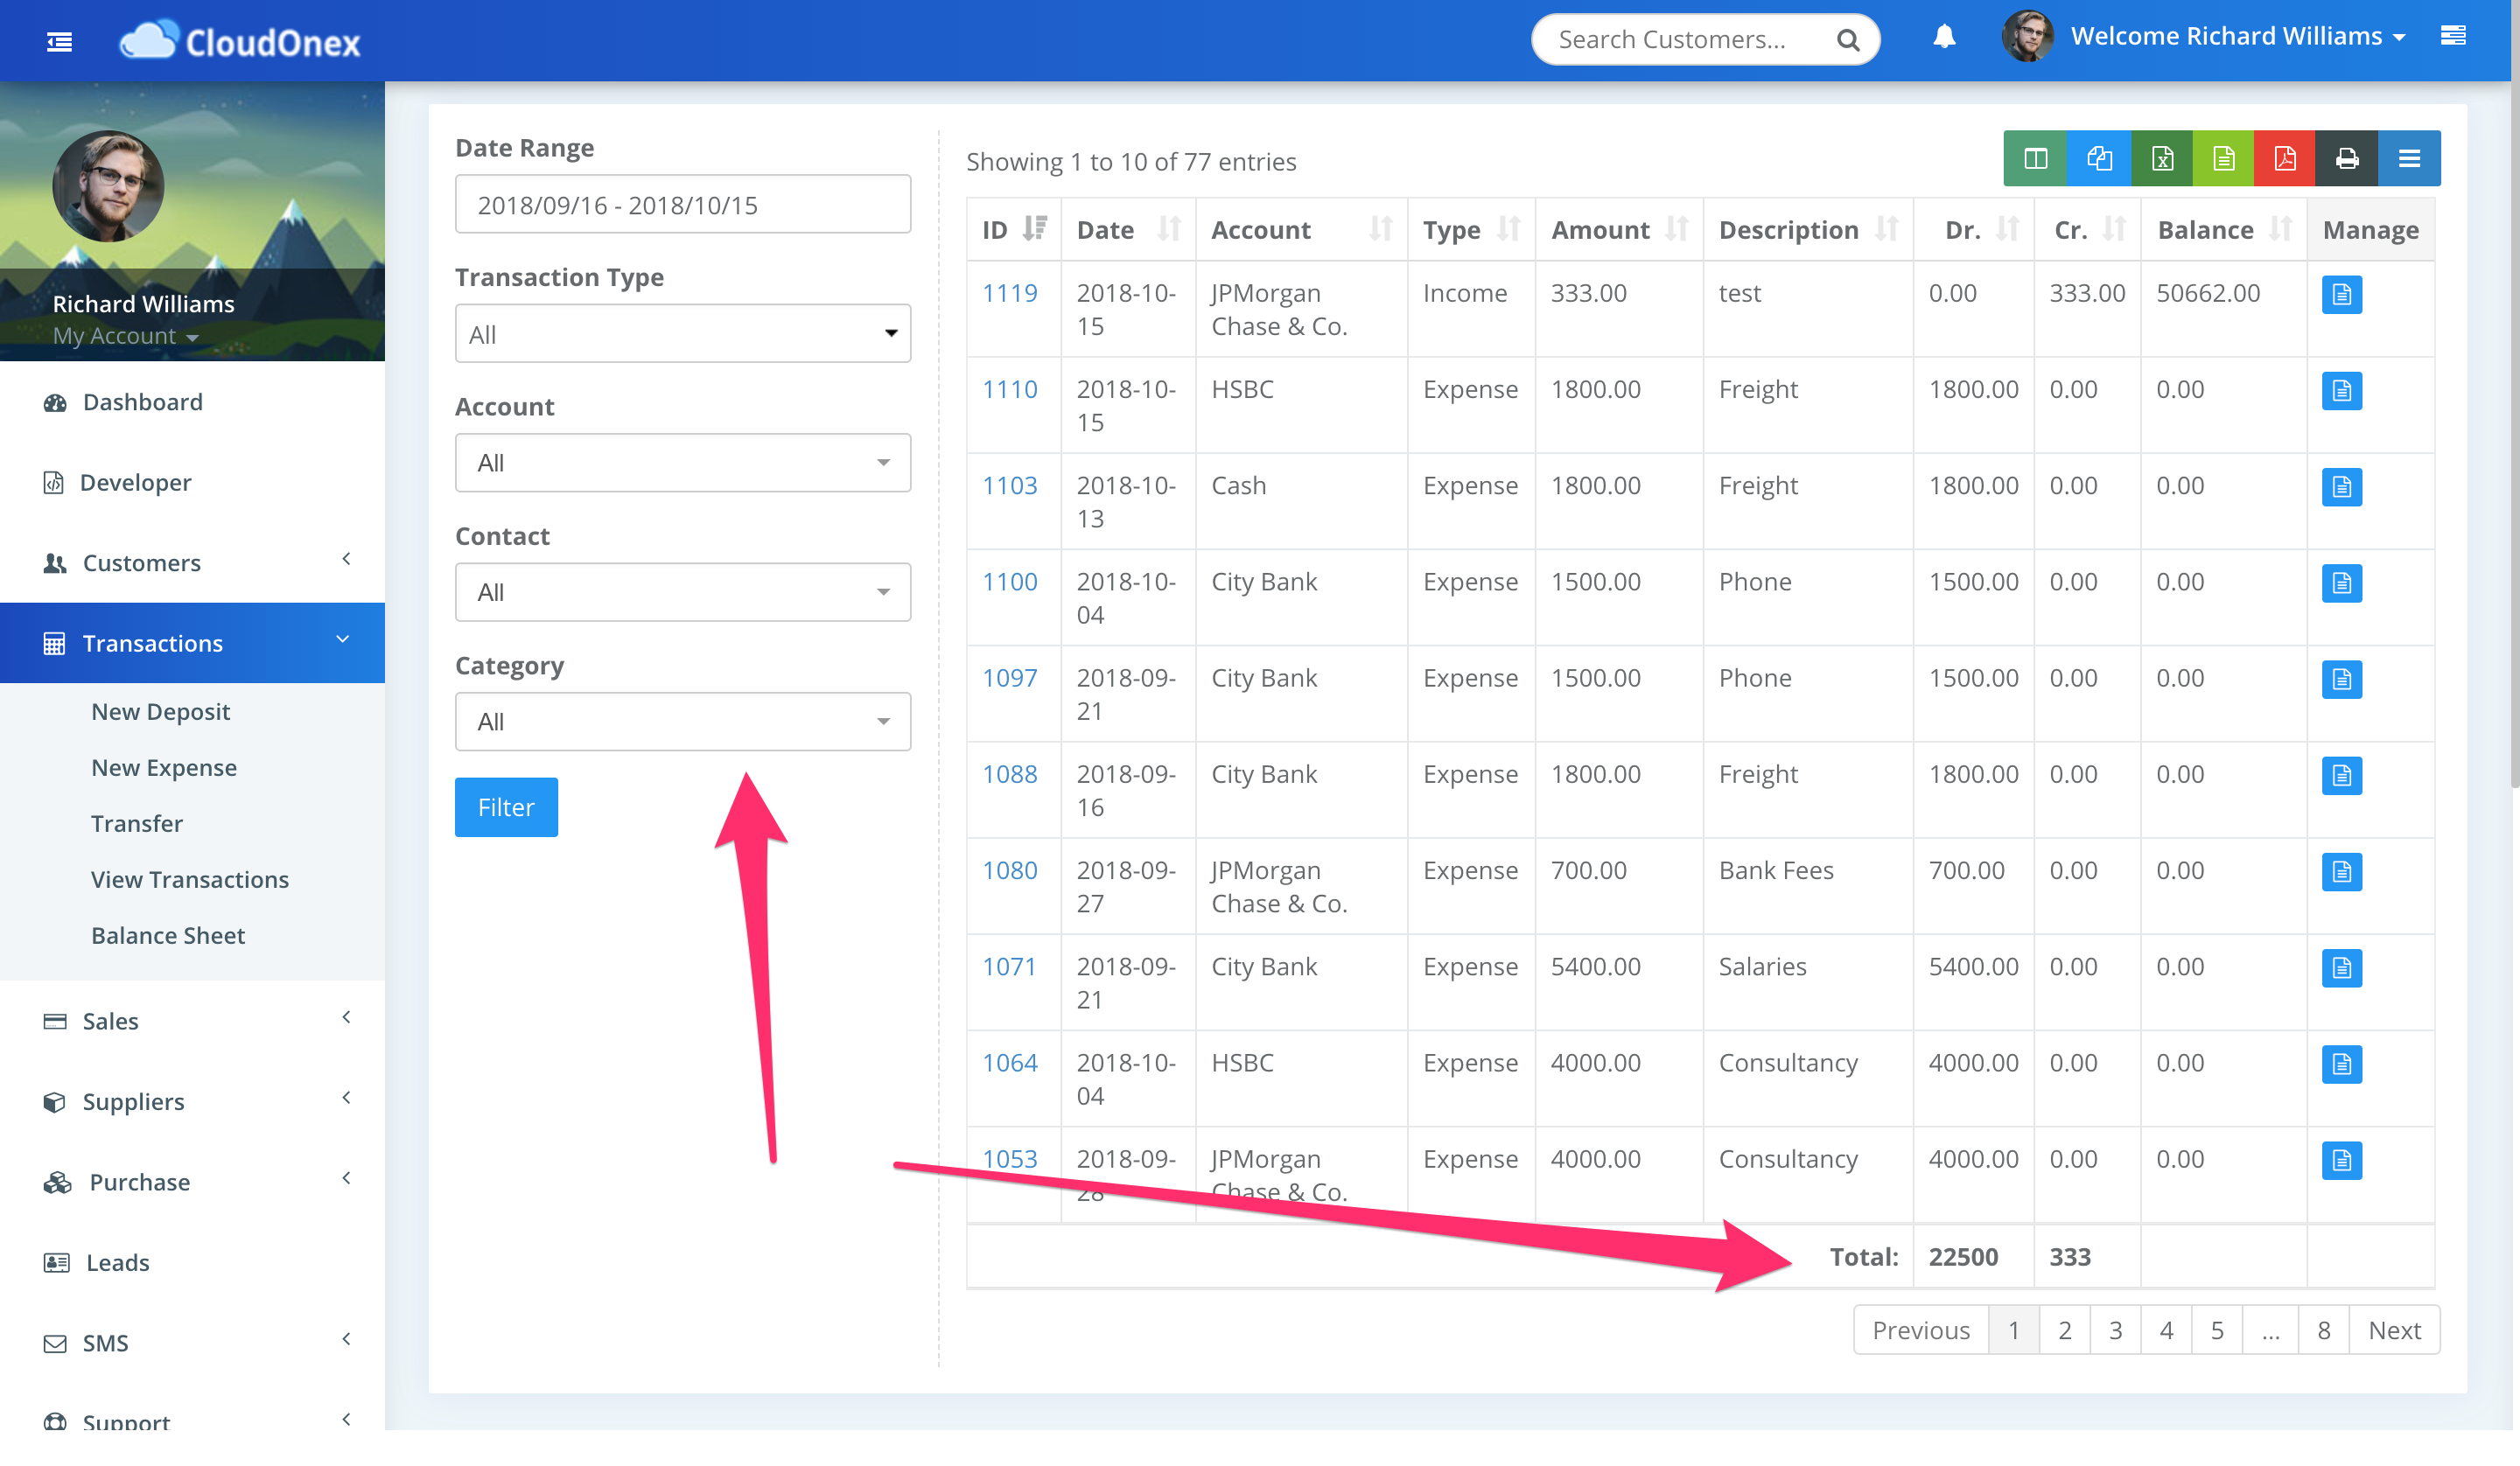Sort table by Amount column
The width and height of the screenshot is (2520, 1466).
click(1619, 230)
